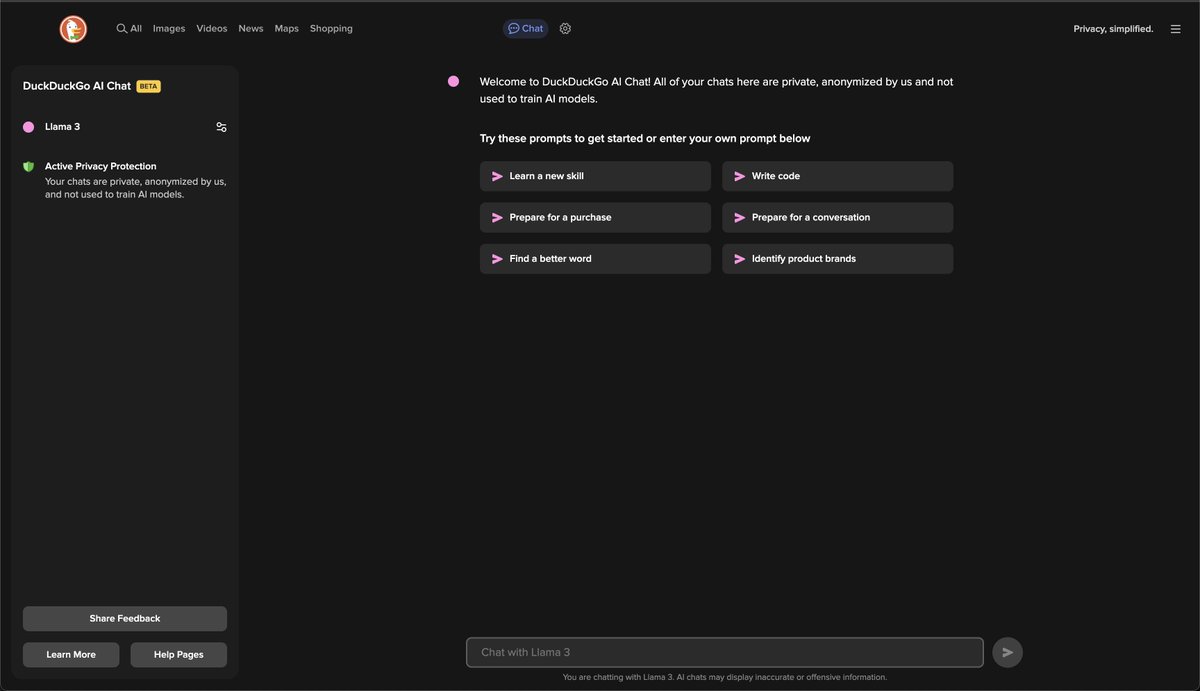Click the Privacy, simplified. link

(1113, 29)
